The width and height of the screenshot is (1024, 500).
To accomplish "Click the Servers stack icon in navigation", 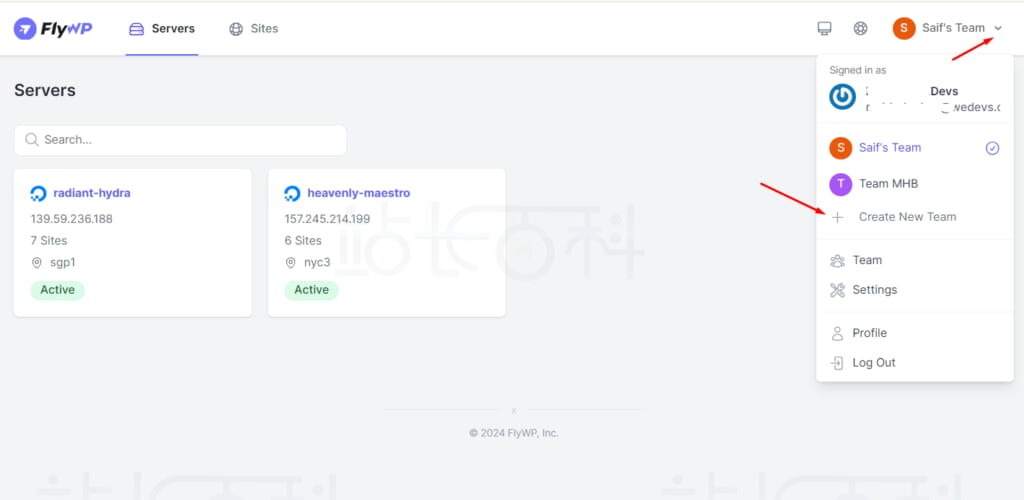I will coord(136,29).
